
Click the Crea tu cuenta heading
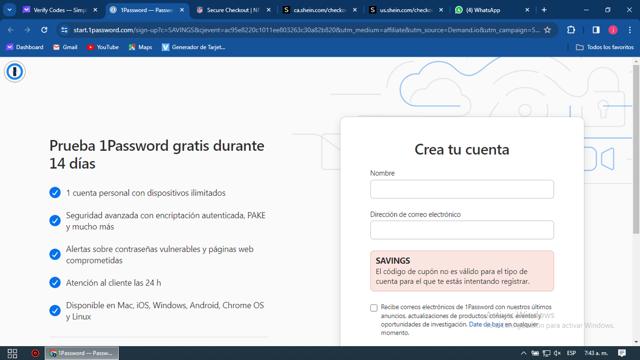462,149
